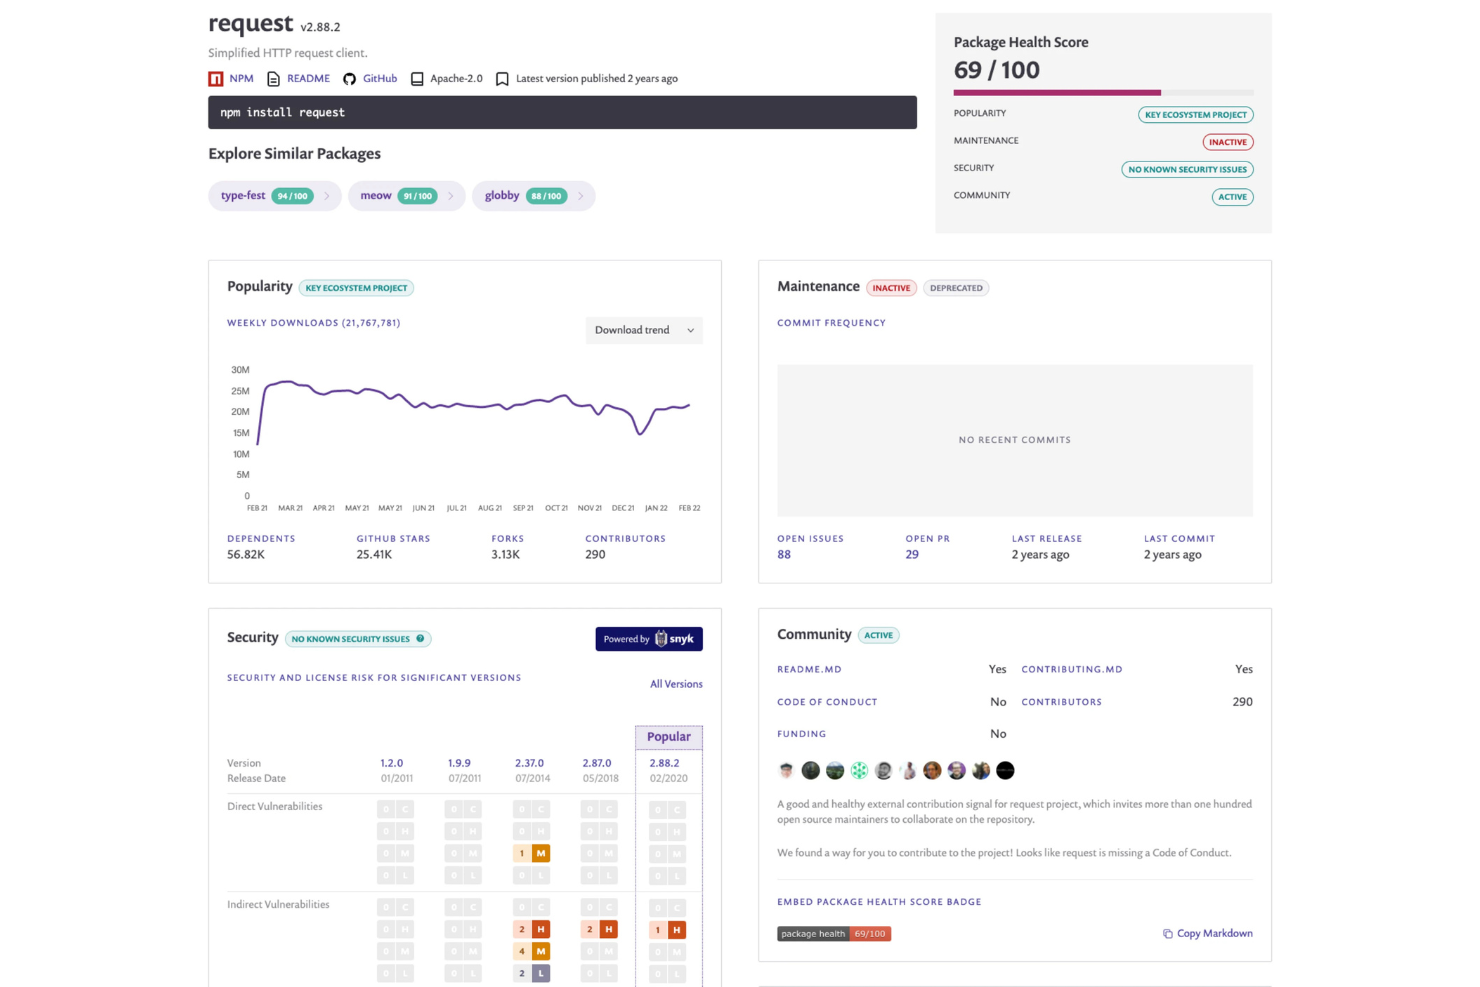Viewport: 1480px width, 987px height.
Task: Click the help question mark icon in Security badge
Action: (x=420, y=638)
